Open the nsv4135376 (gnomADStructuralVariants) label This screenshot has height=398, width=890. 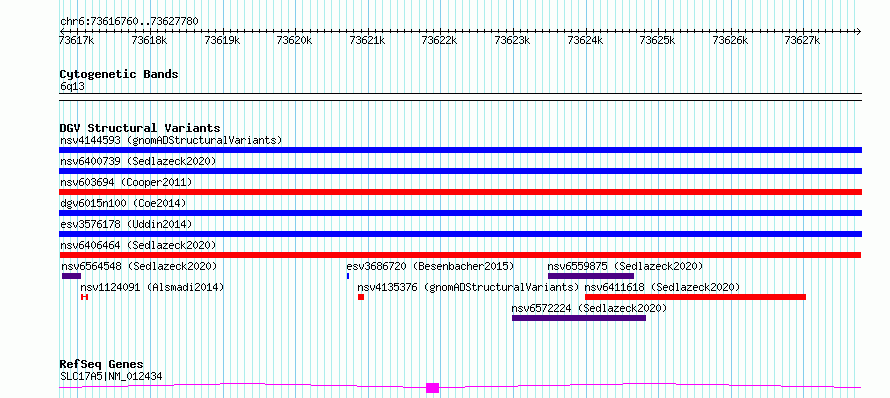click(x=469, y=287)
